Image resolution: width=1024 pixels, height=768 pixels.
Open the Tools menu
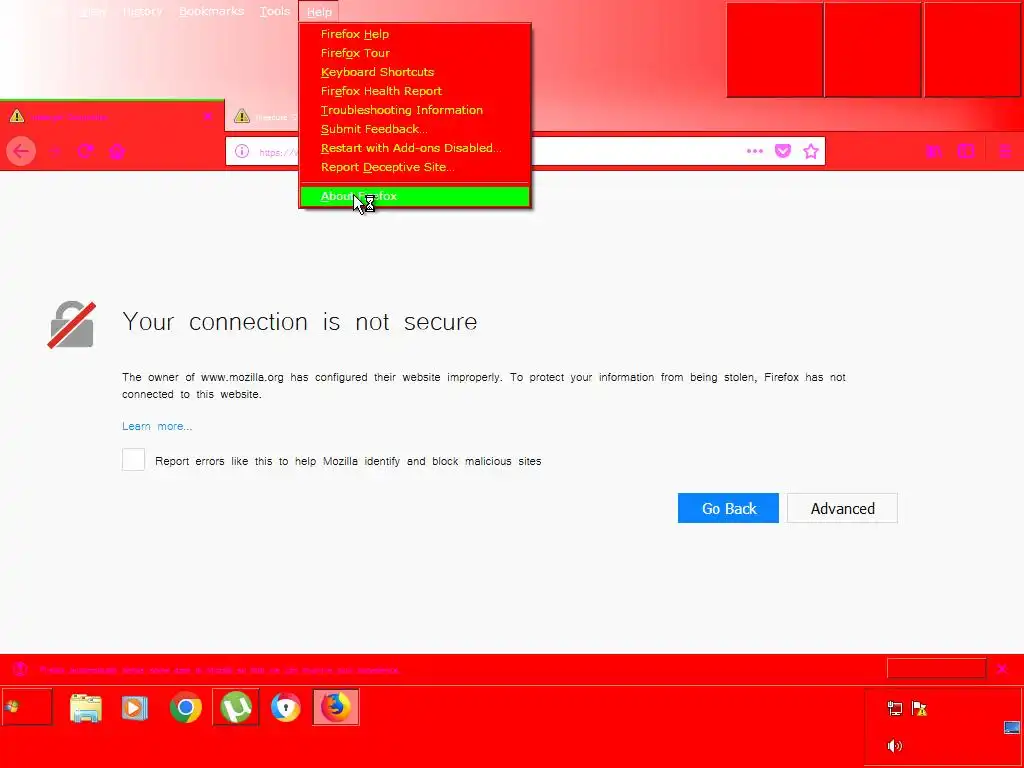point(275,12)
